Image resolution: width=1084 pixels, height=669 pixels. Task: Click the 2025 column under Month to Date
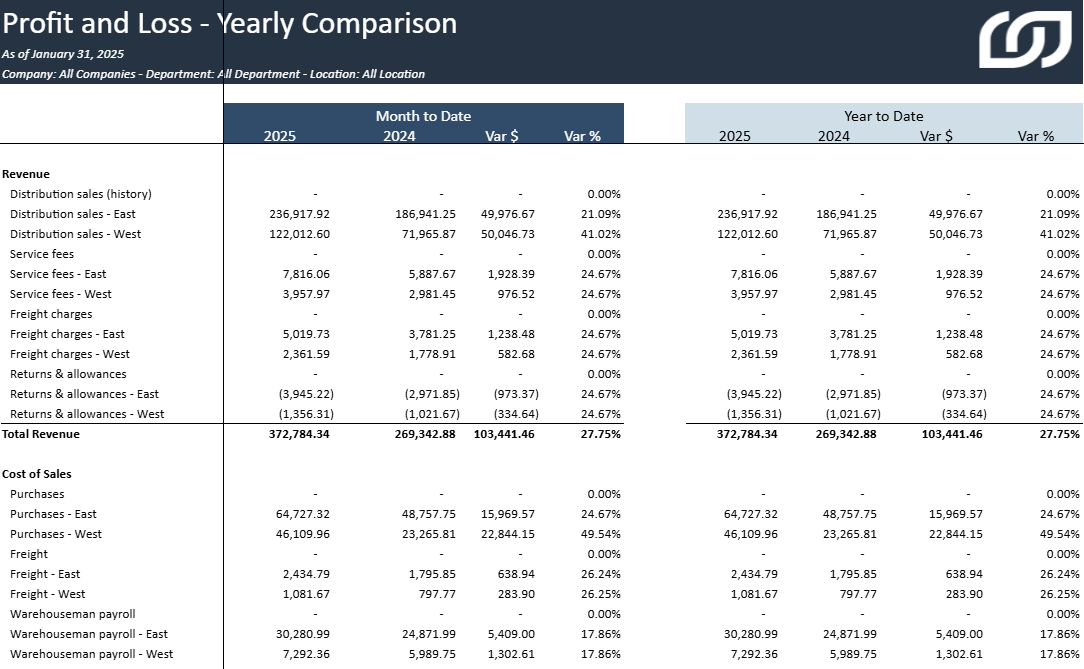pyautogui.click(x=280, y=136)
